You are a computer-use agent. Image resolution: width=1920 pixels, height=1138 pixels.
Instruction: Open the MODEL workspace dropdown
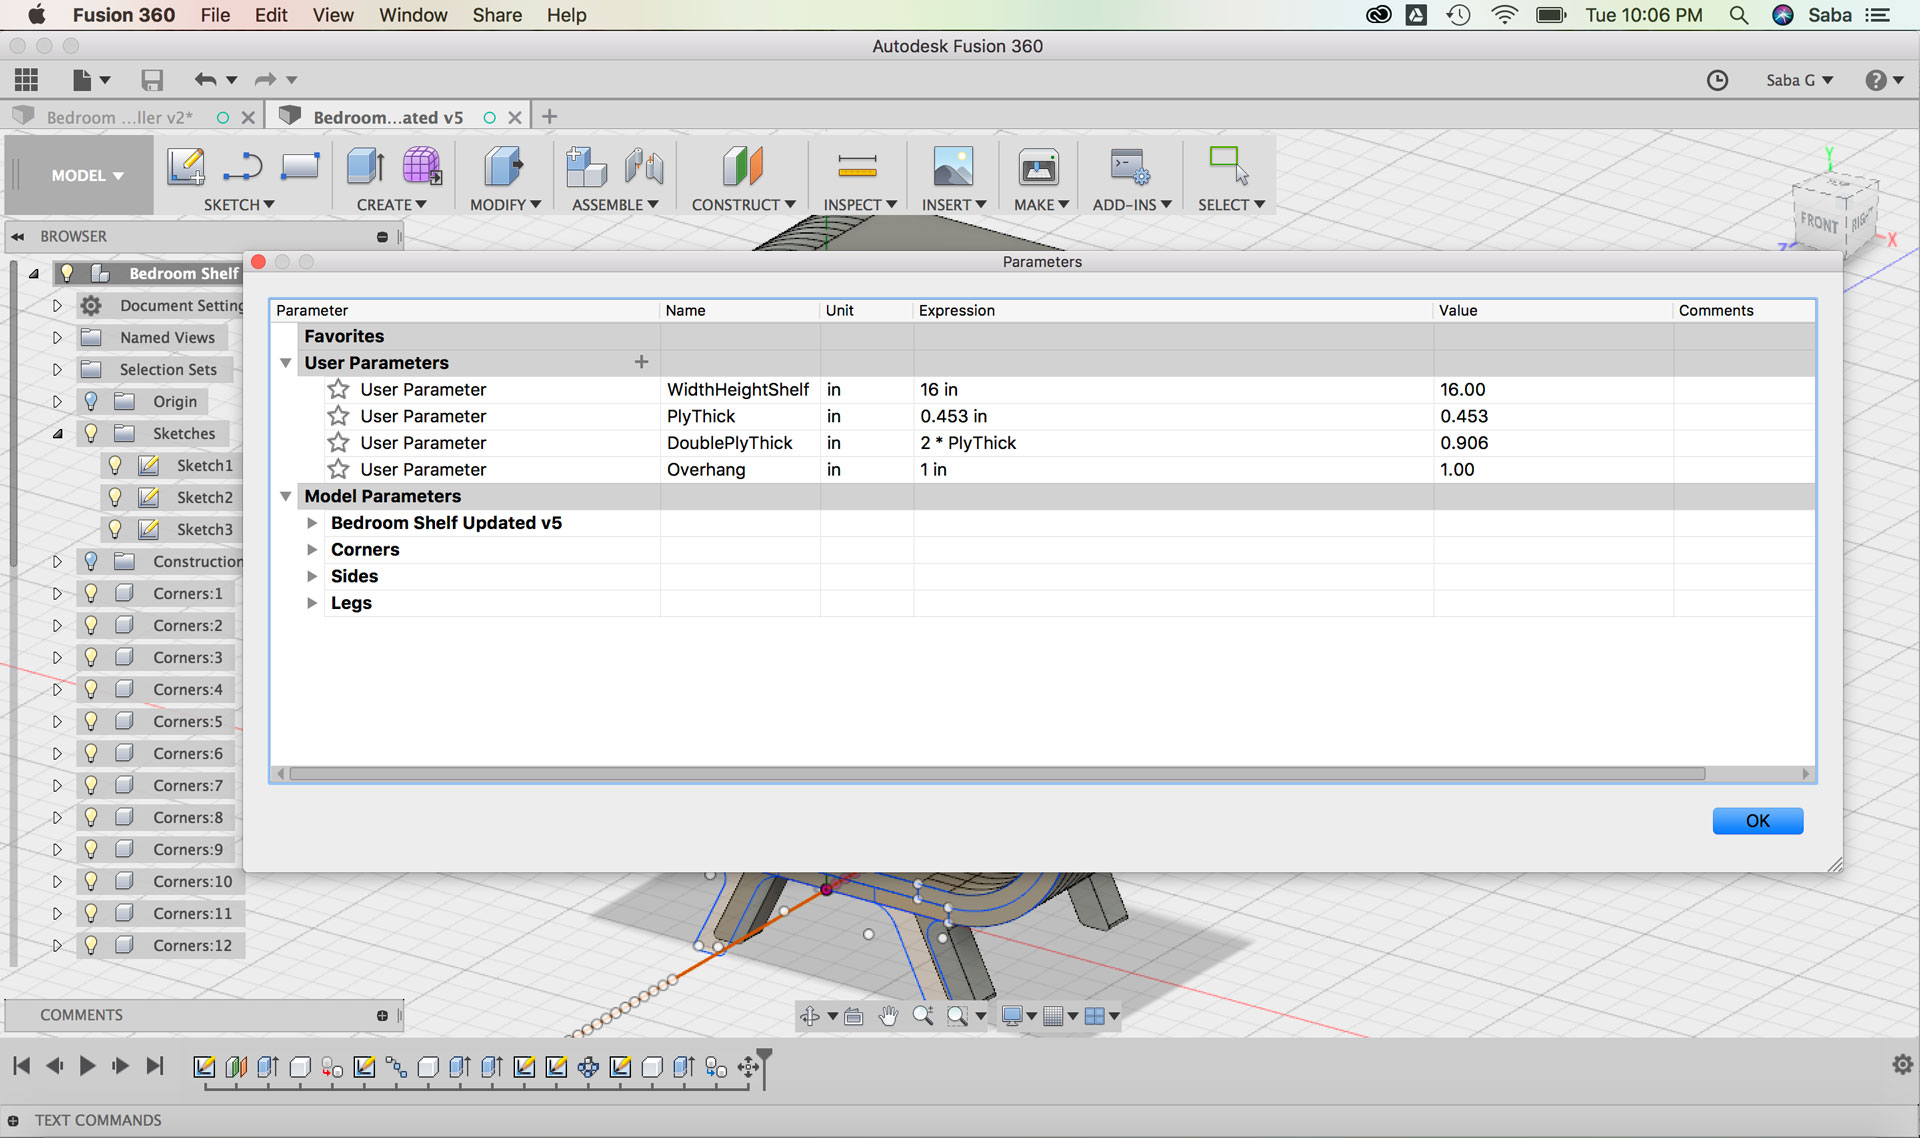tap(87, 176)
